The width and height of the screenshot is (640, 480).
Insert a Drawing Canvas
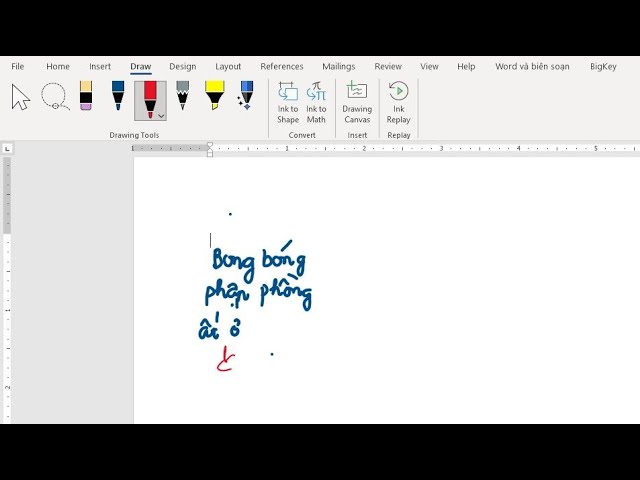tap(357, 102)
